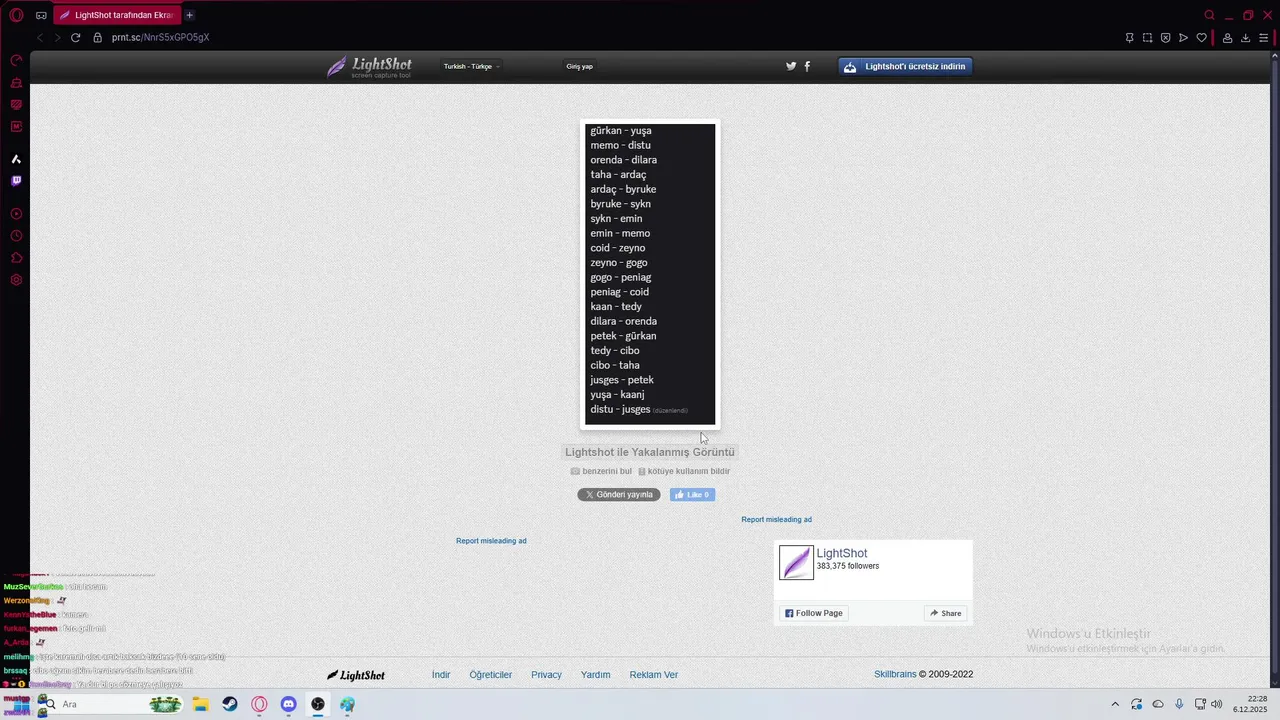Open Extensions cube icon in sidebar
This screenshot has width=1280, height=720.
(x=16, y=258)
